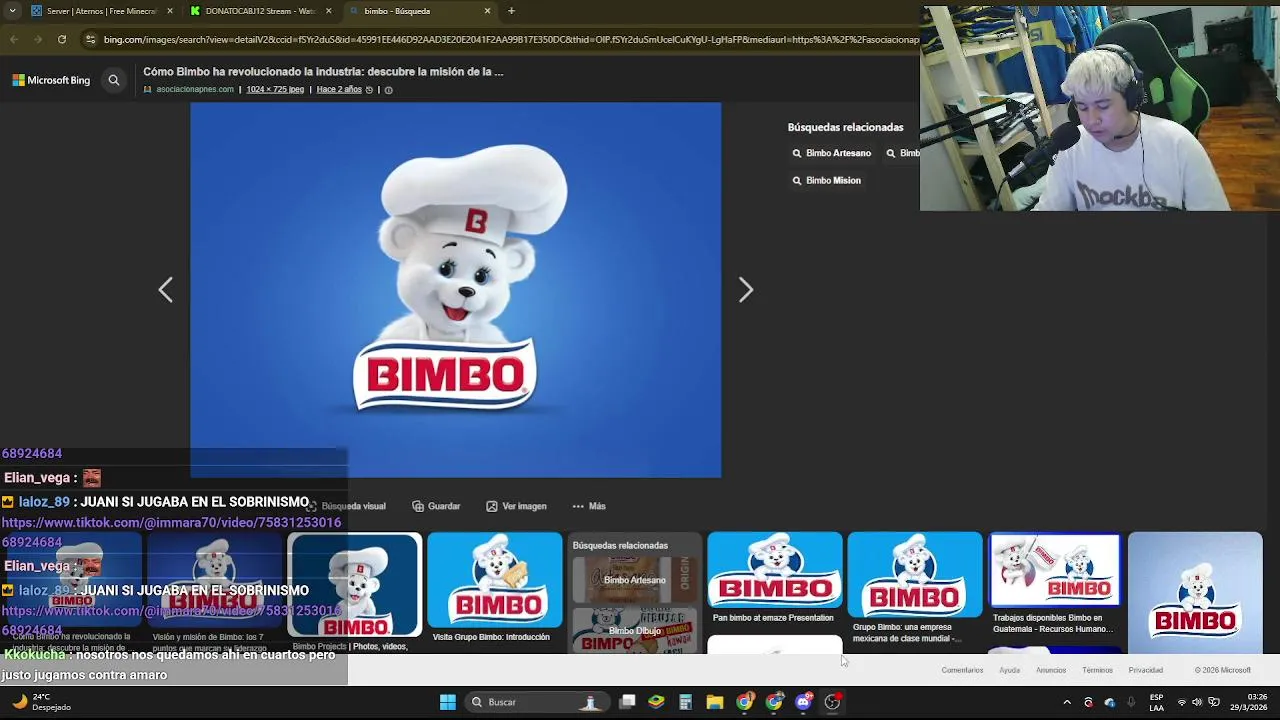Click the image info circle icon

tap(388, 90)
